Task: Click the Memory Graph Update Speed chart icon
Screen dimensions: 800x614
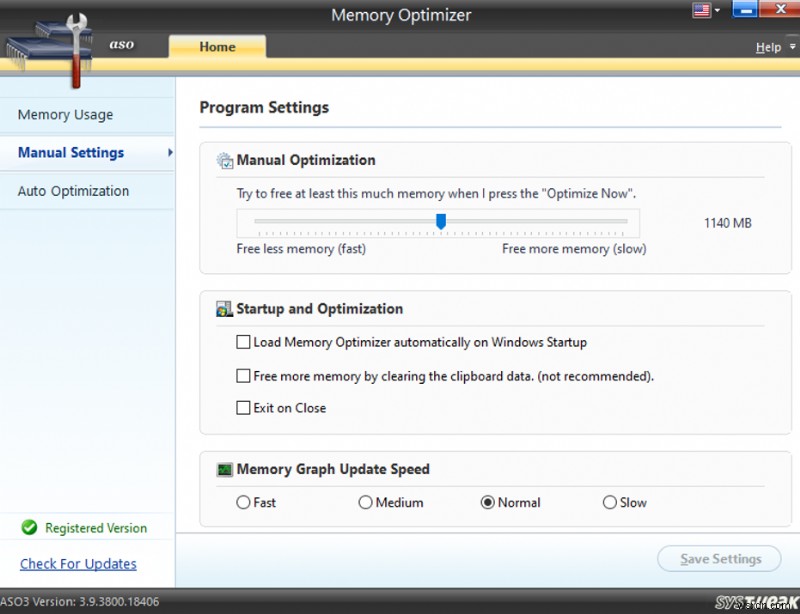Action: pos(224,469)
